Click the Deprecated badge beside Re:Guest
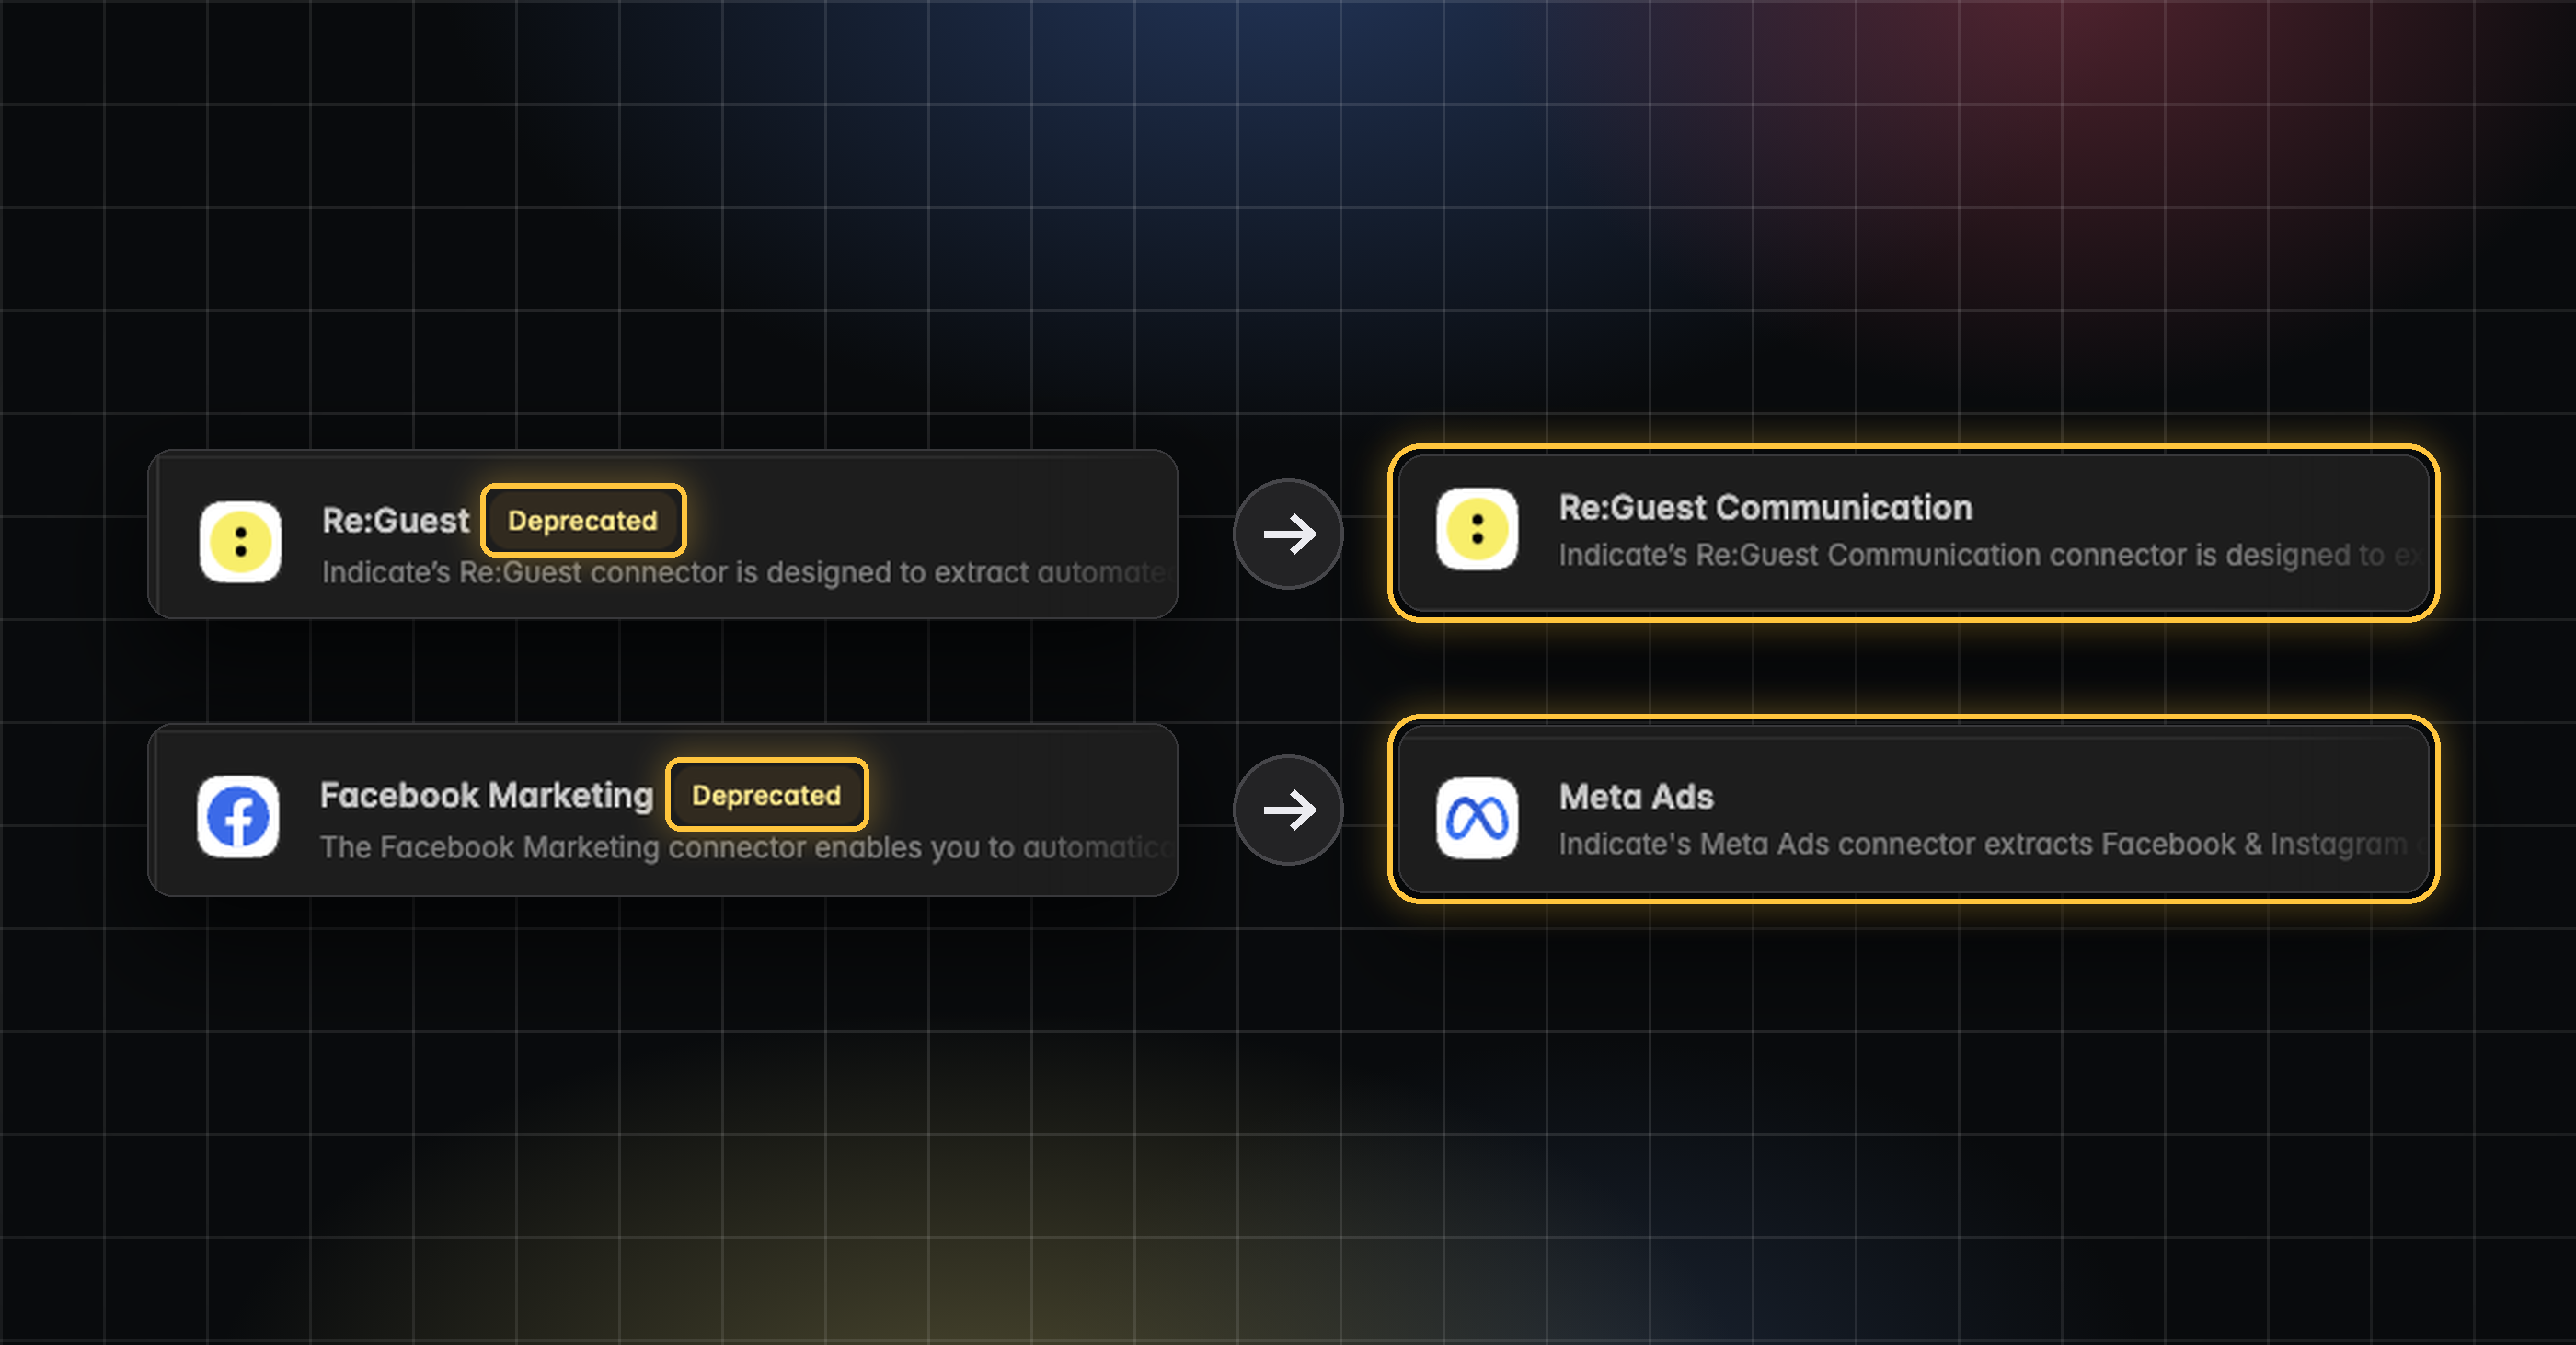The width and height of the screenshot is (2576, 1345). (583, 520)
